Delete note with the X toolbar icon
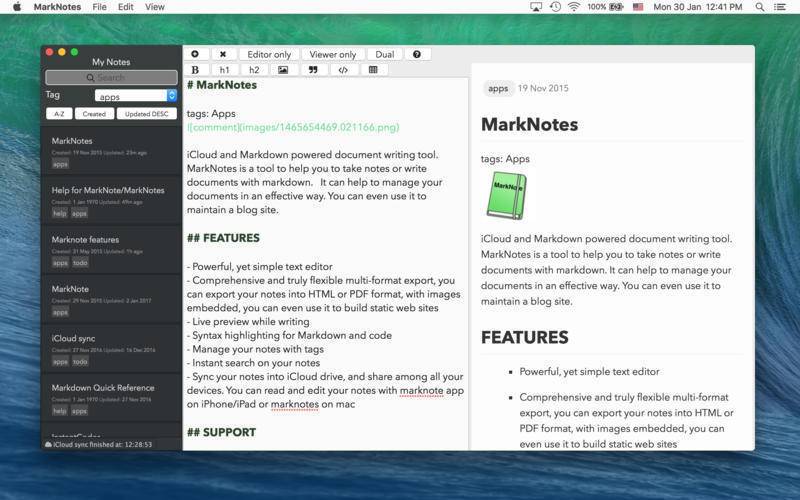The width and height of the screenshot is (800, 500). 223,54
